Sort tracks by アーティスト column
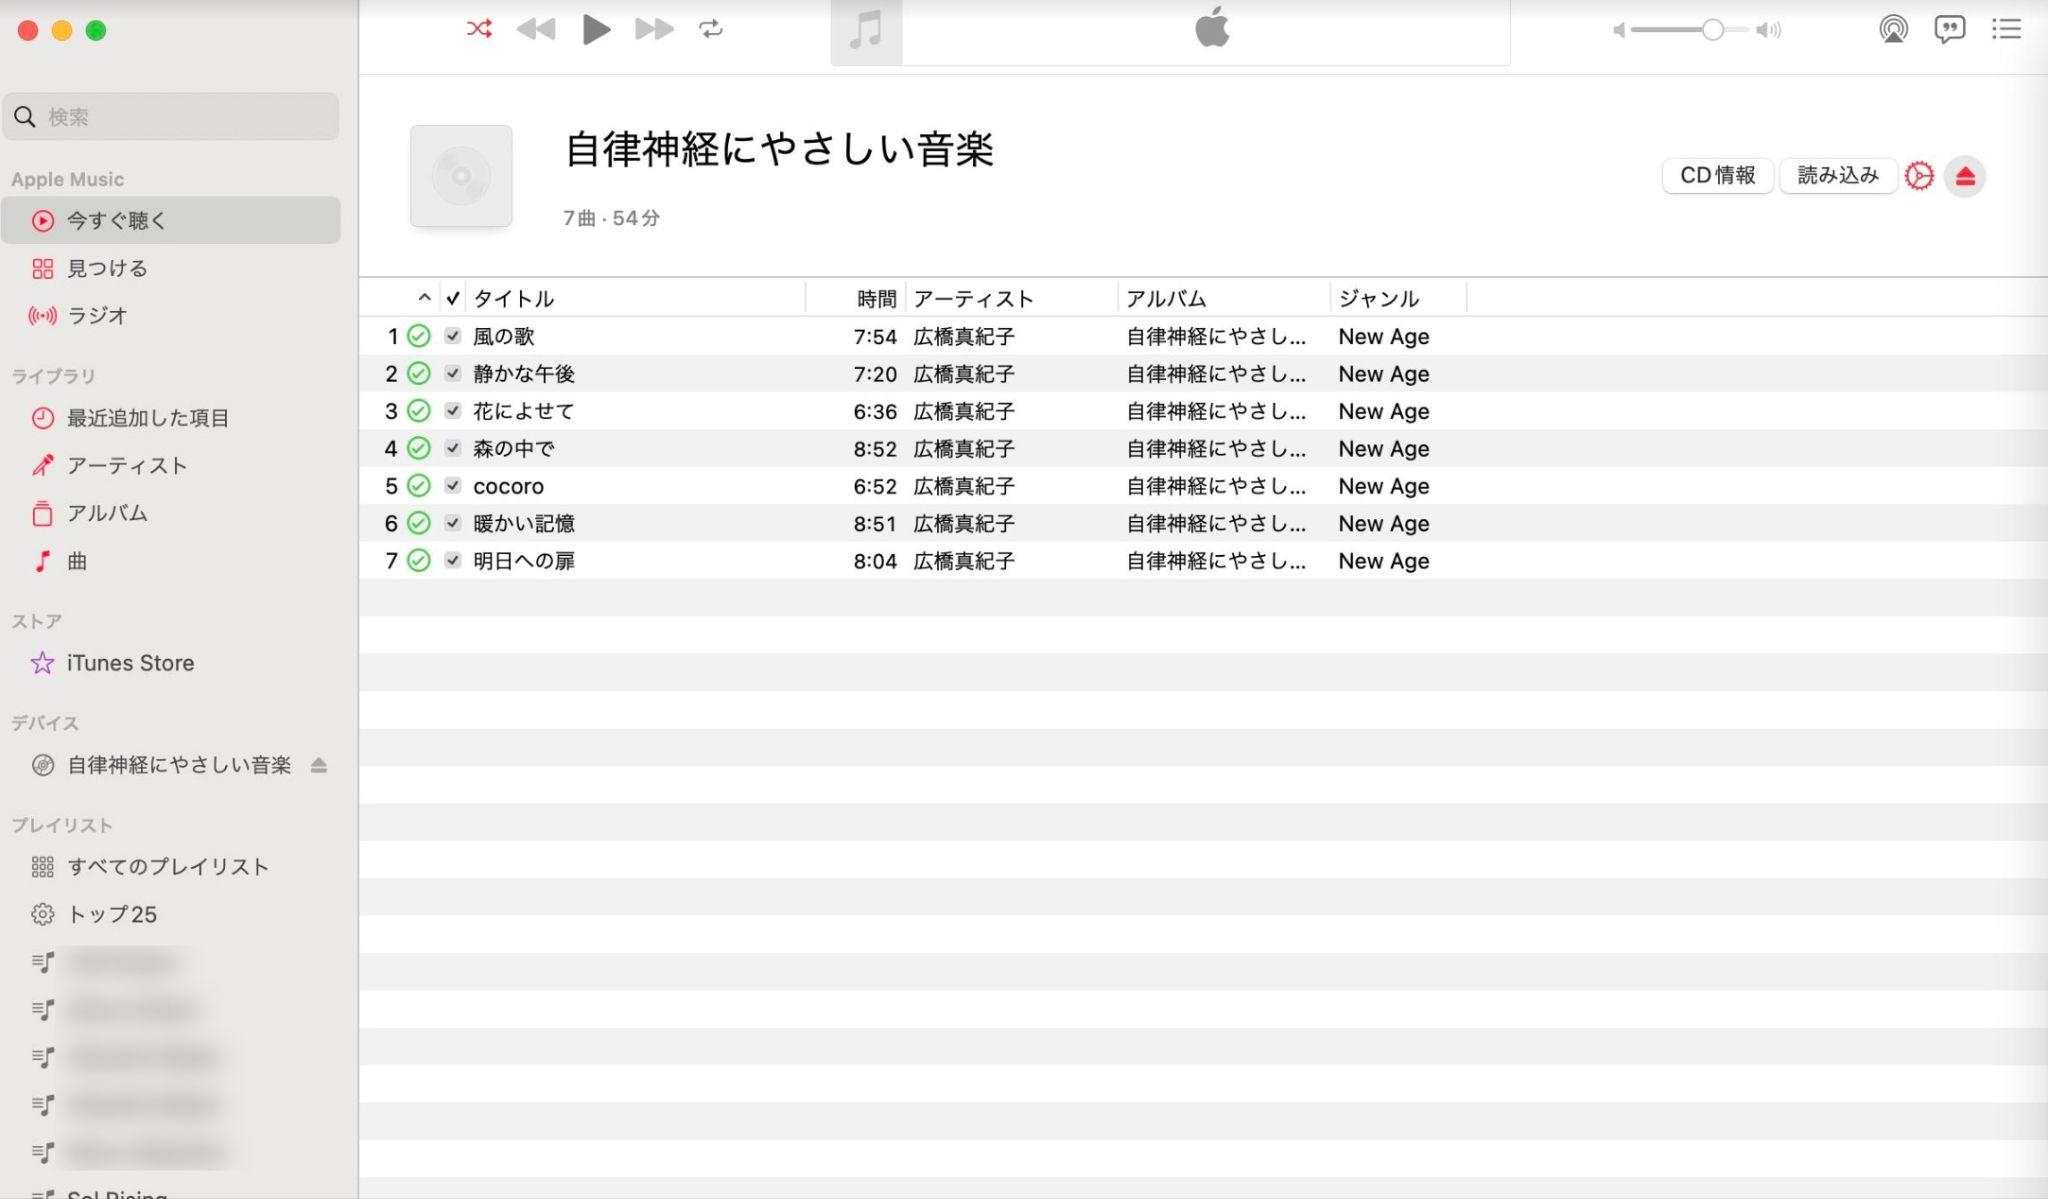 coord(1012,298)
